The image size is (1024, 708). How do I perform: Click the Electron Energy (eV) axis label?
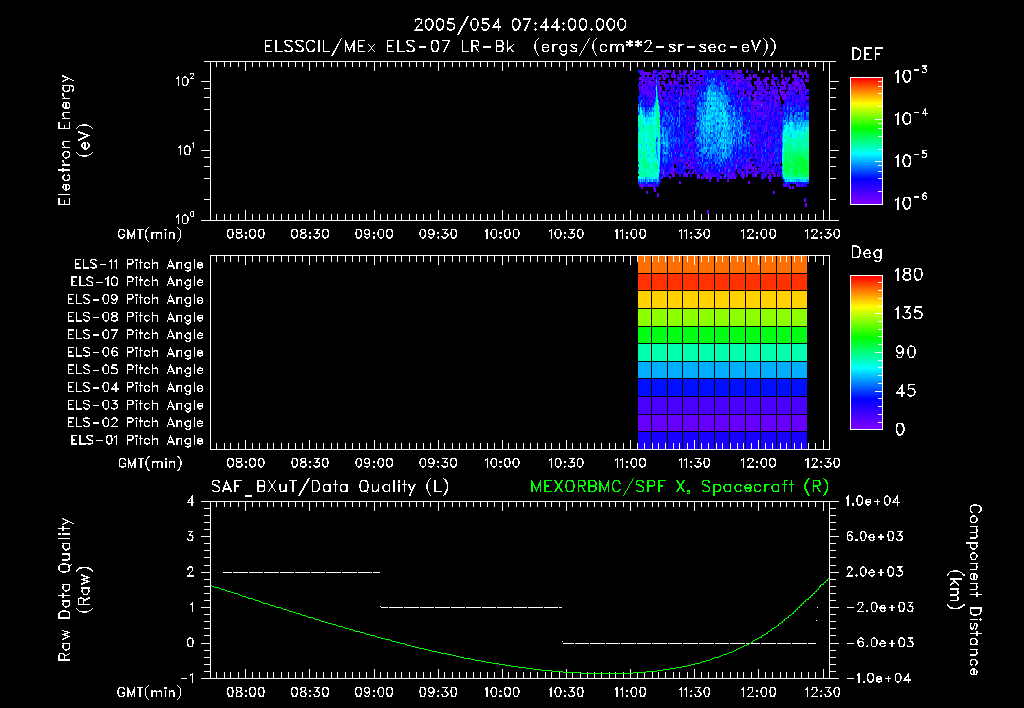coord(74,140)
